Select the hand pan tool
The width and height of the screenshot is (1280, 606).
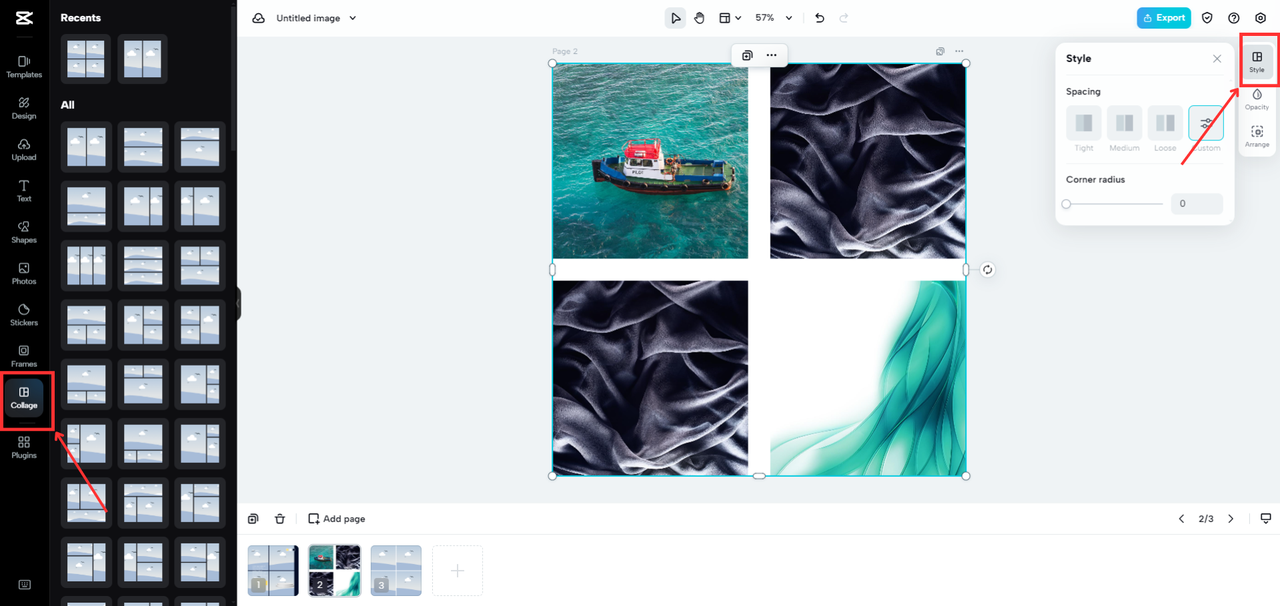[x=699, y=18]
